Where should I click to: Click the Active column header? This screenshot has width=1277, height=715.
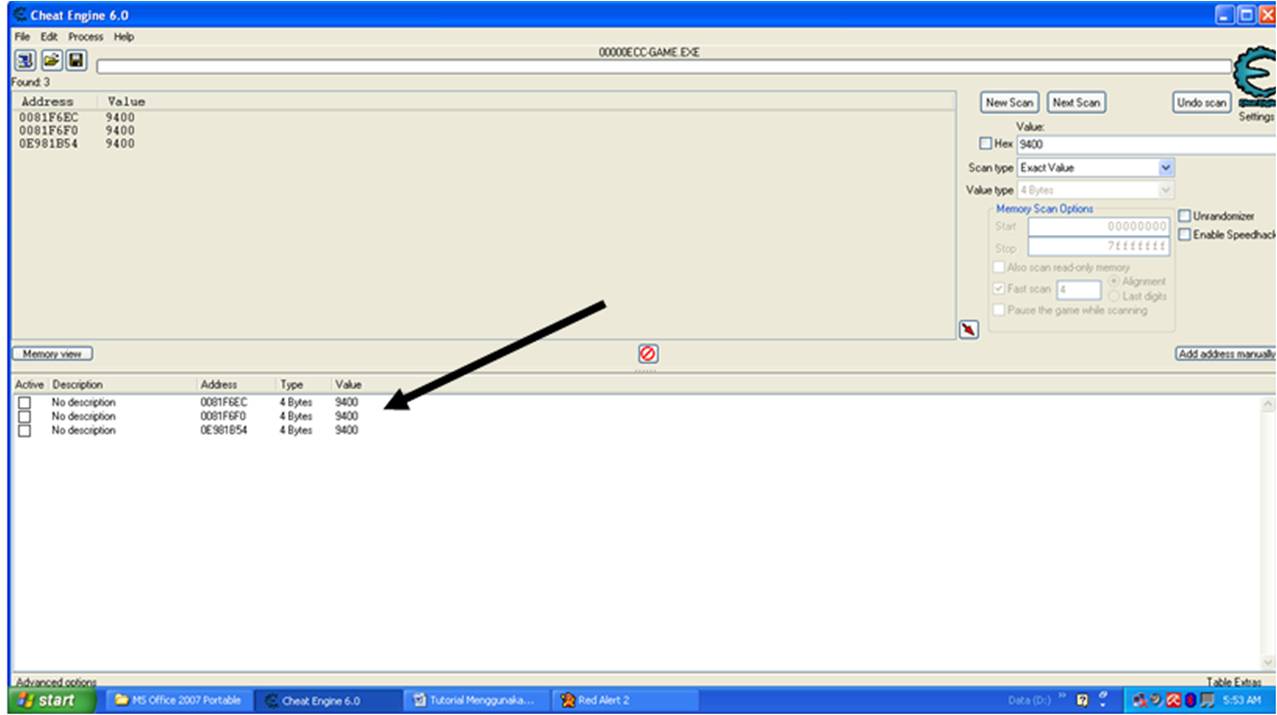click(29, 384)
